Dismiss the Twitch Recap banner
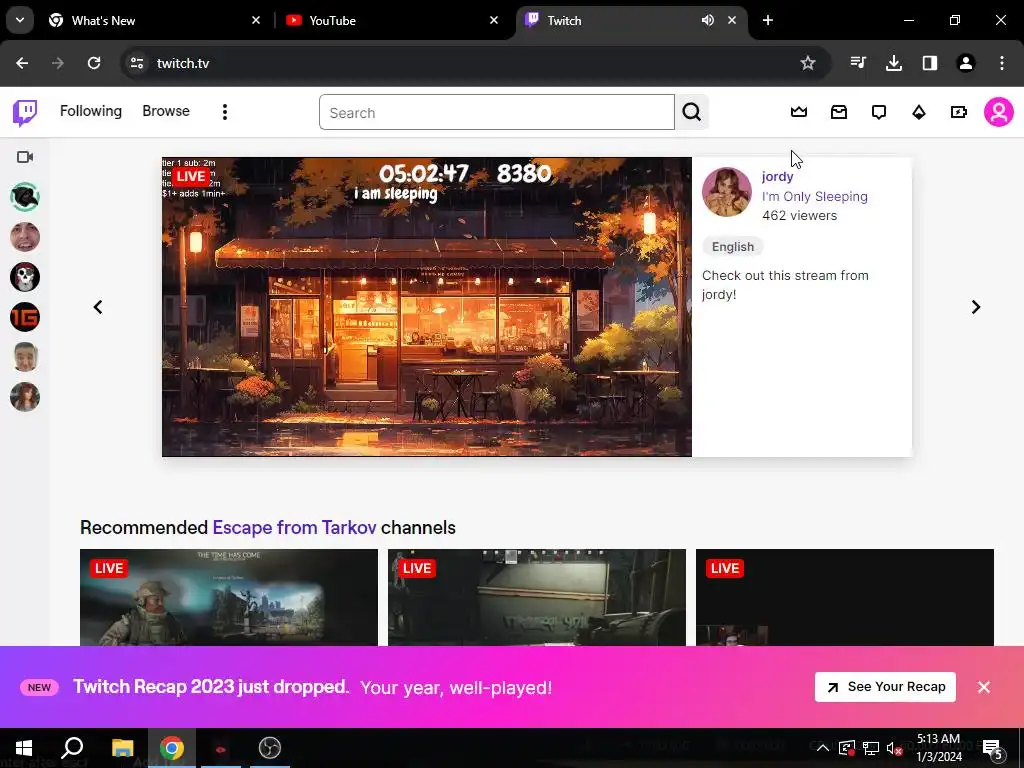 pos(984,687)
